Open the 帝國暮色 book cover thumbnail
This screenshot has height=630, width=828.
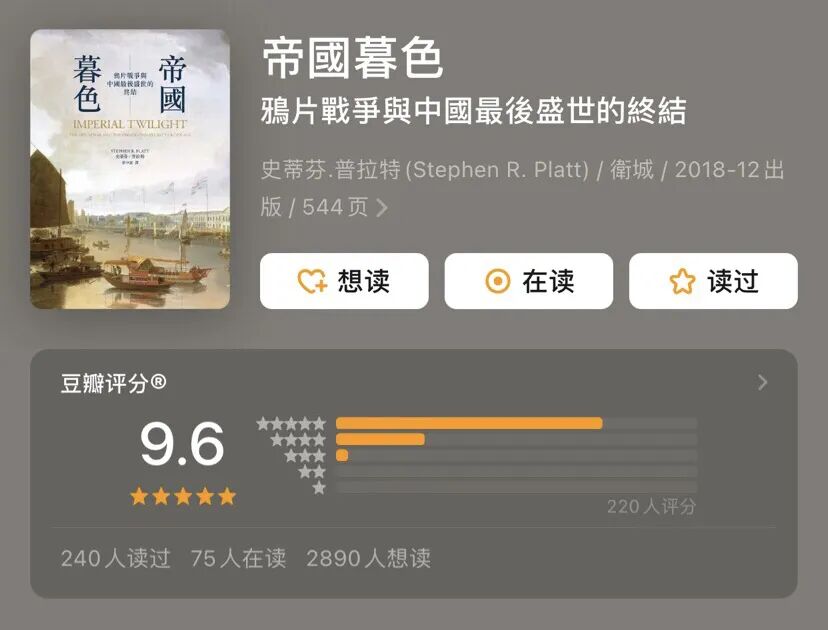pyautogui.click(x=130, y=169)
